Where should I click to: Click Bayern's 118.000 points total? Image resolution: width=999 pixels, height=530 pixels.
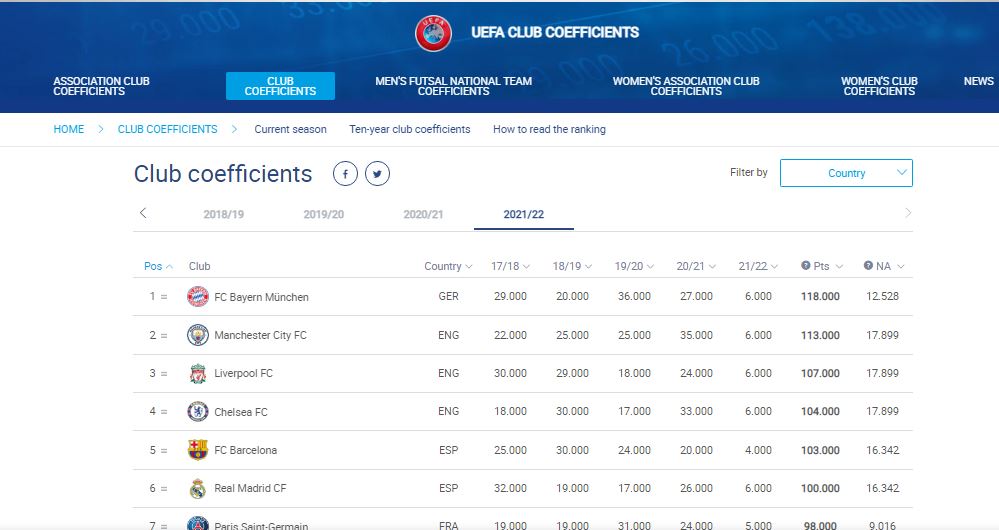click(x=820, y=296)
